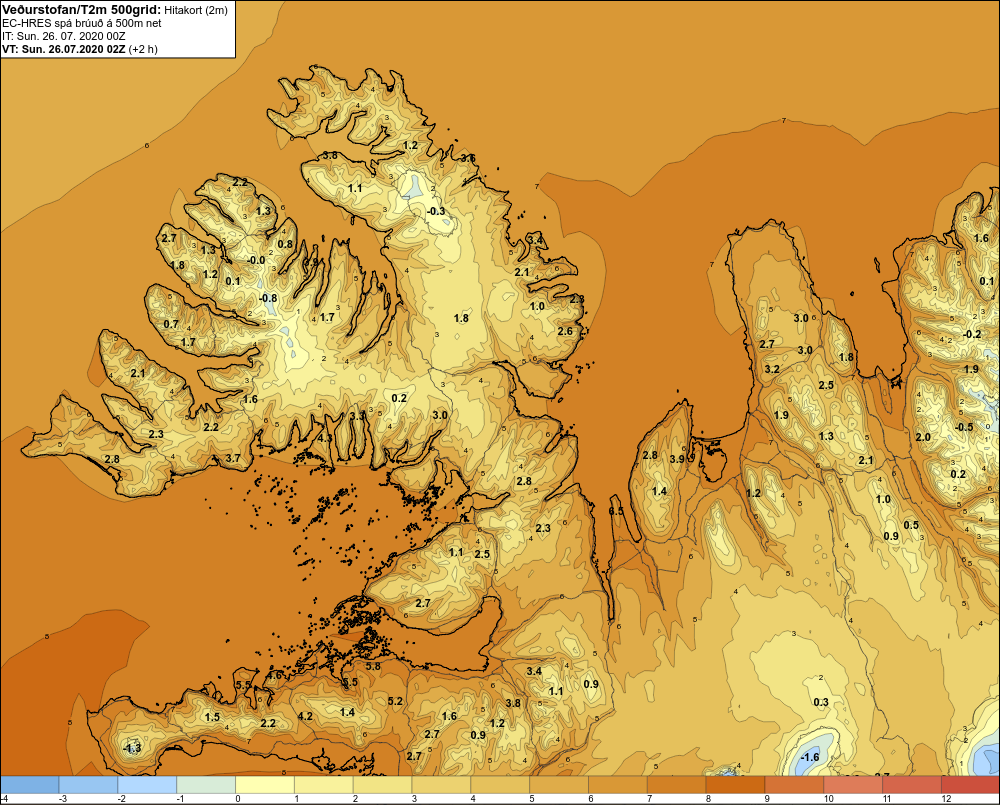Click the legend swatch between -2 and -1
Image resolution: width=1000 pixels, height=805 pixels.
147,784
